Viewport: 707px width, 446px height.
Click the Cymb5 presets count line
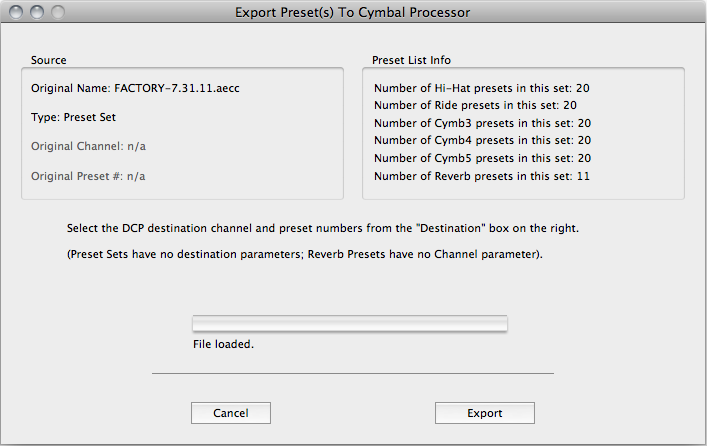point(482,158)
